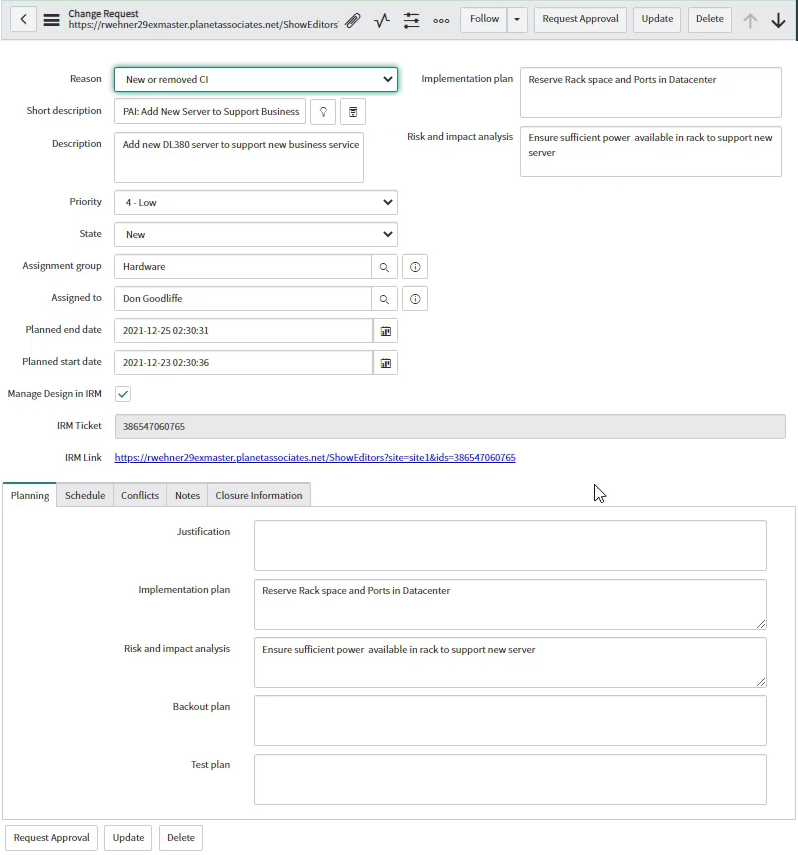Click the Justification text area
This screenshot has height=855, width=798.
(510, 546)
